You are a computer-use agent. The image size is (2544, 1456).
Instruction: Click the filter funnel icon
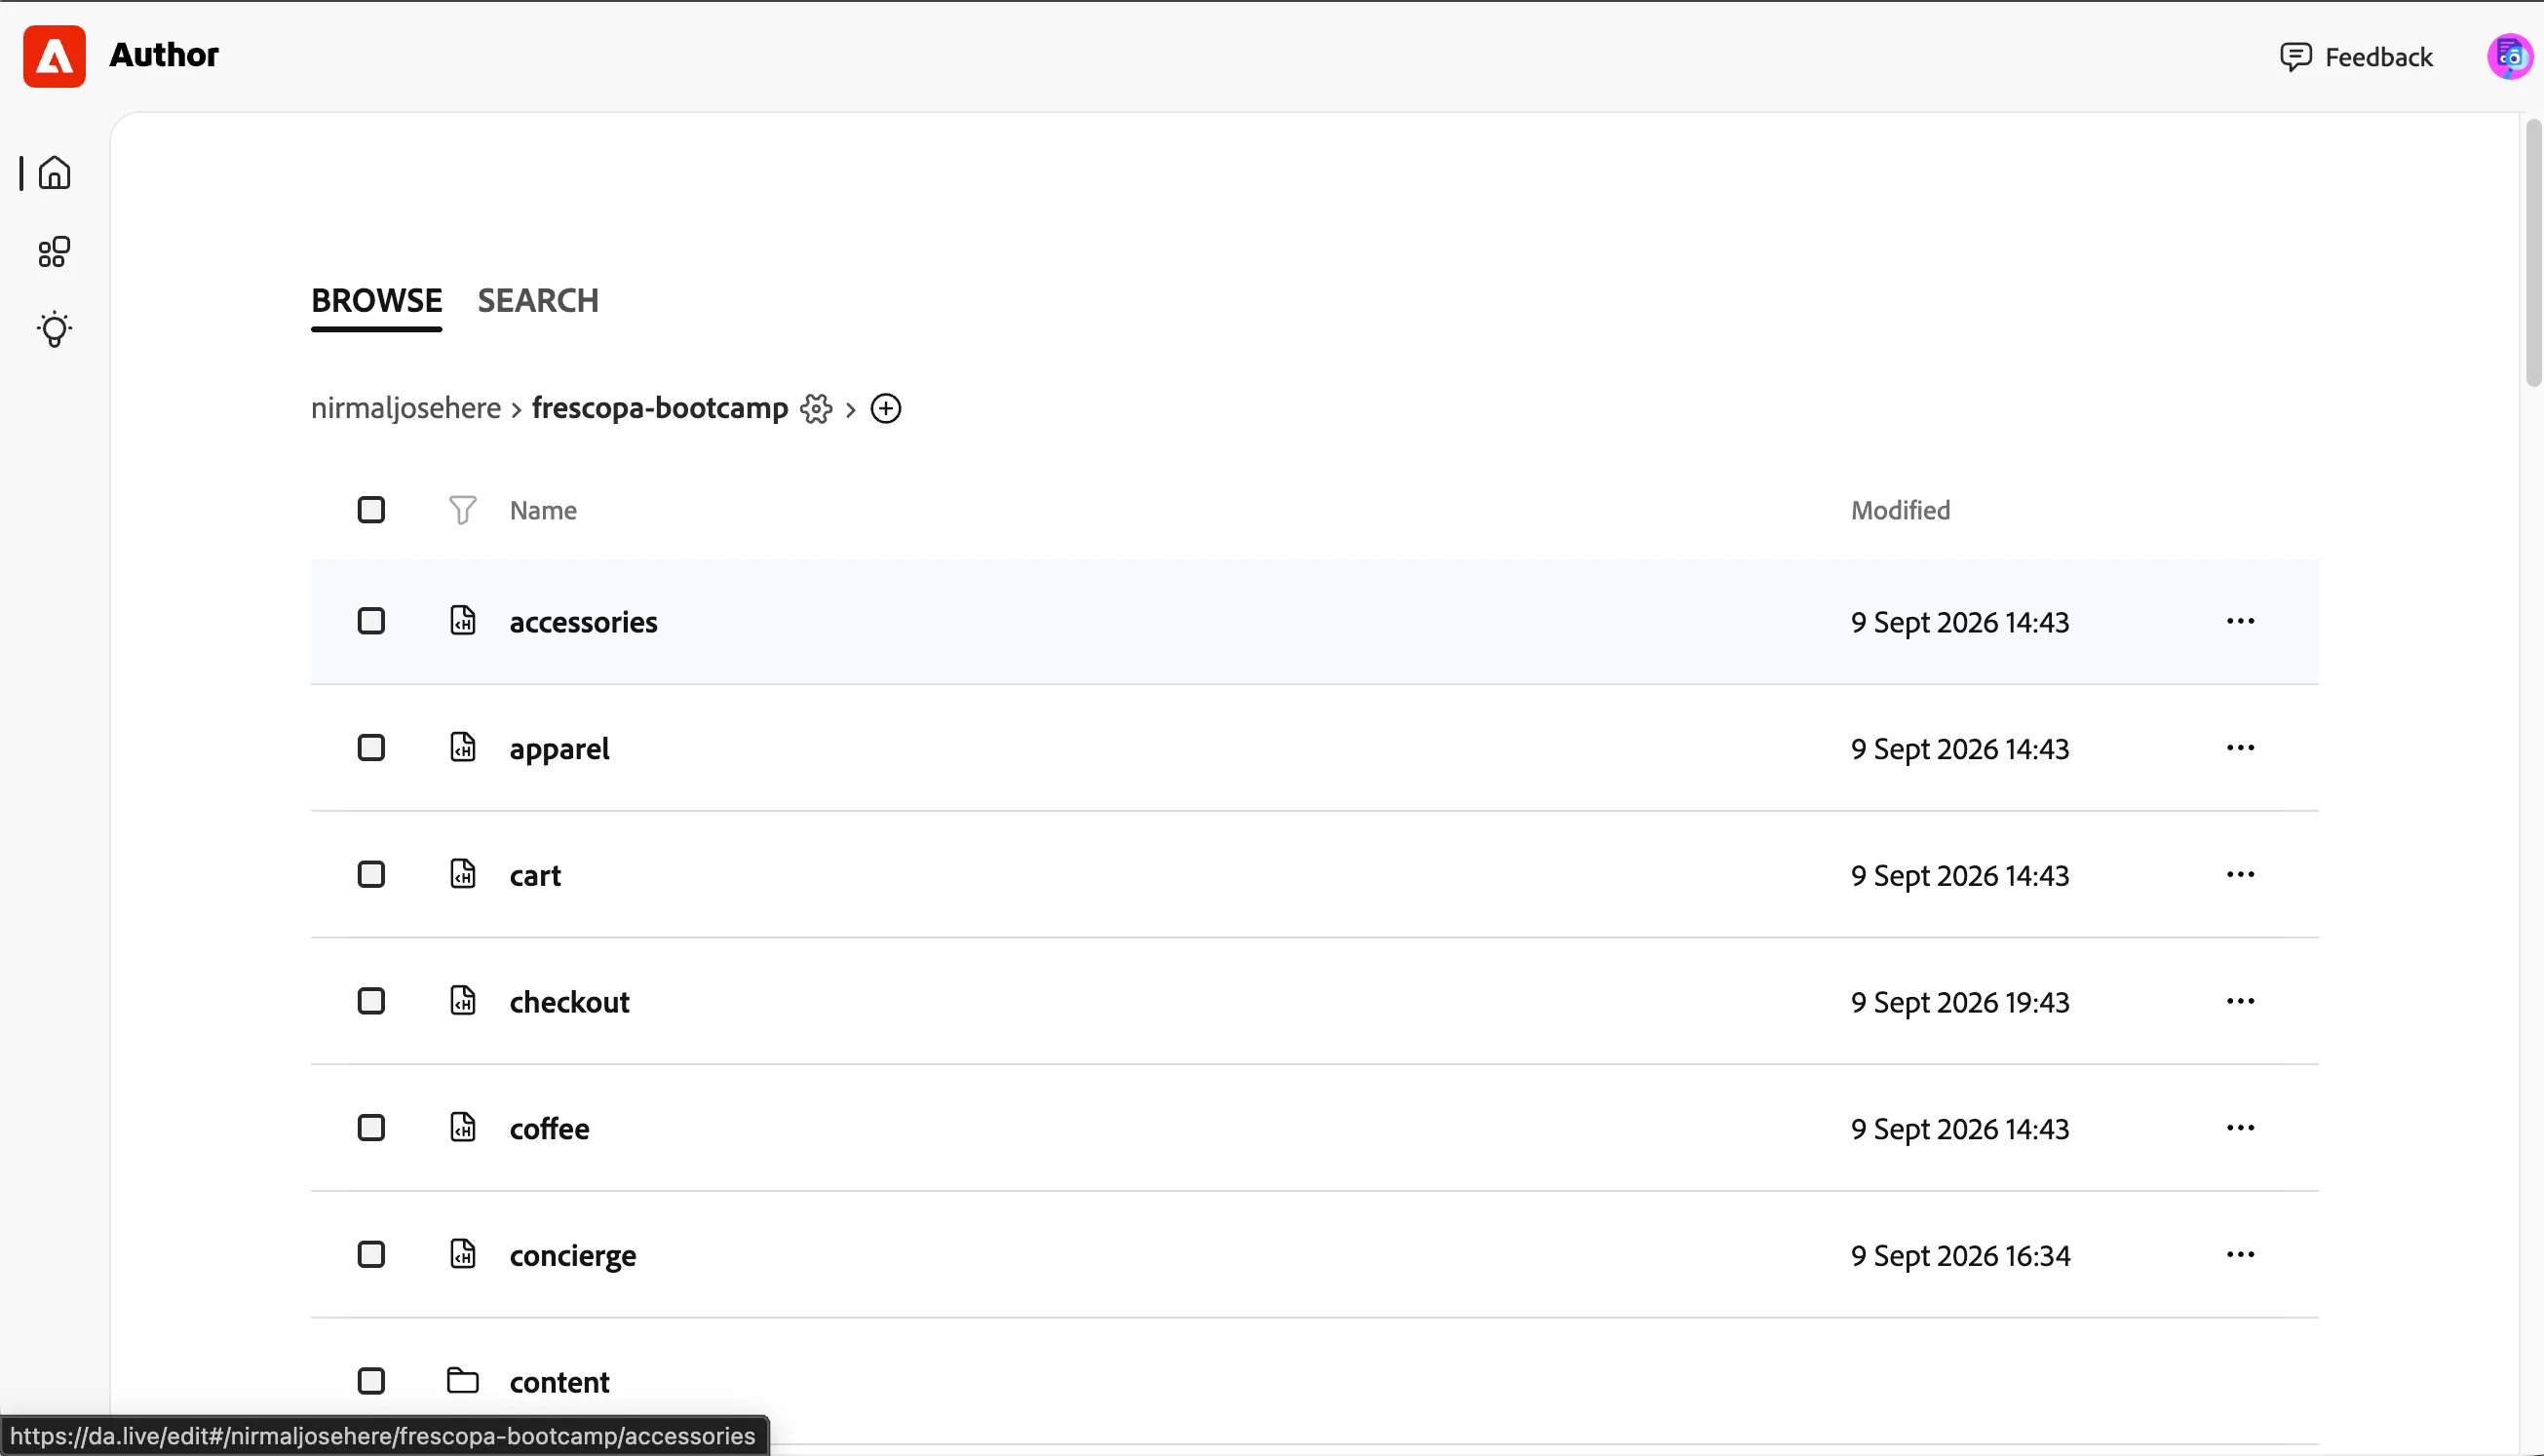(462, 510)
